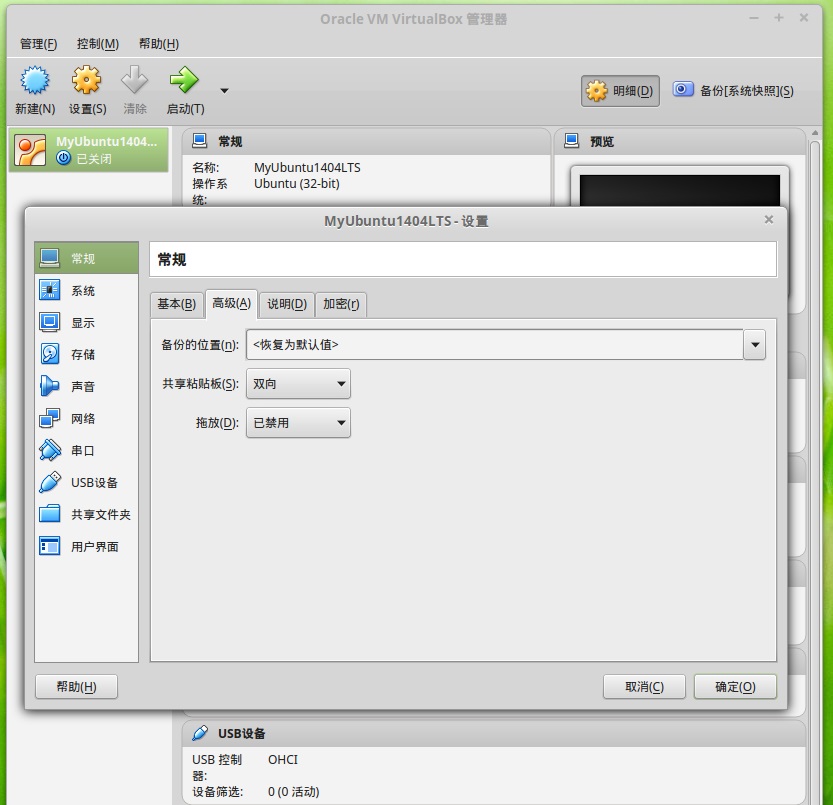
Task: Switch to the 基本(B) tab
Action: click(x=176, y=304)
